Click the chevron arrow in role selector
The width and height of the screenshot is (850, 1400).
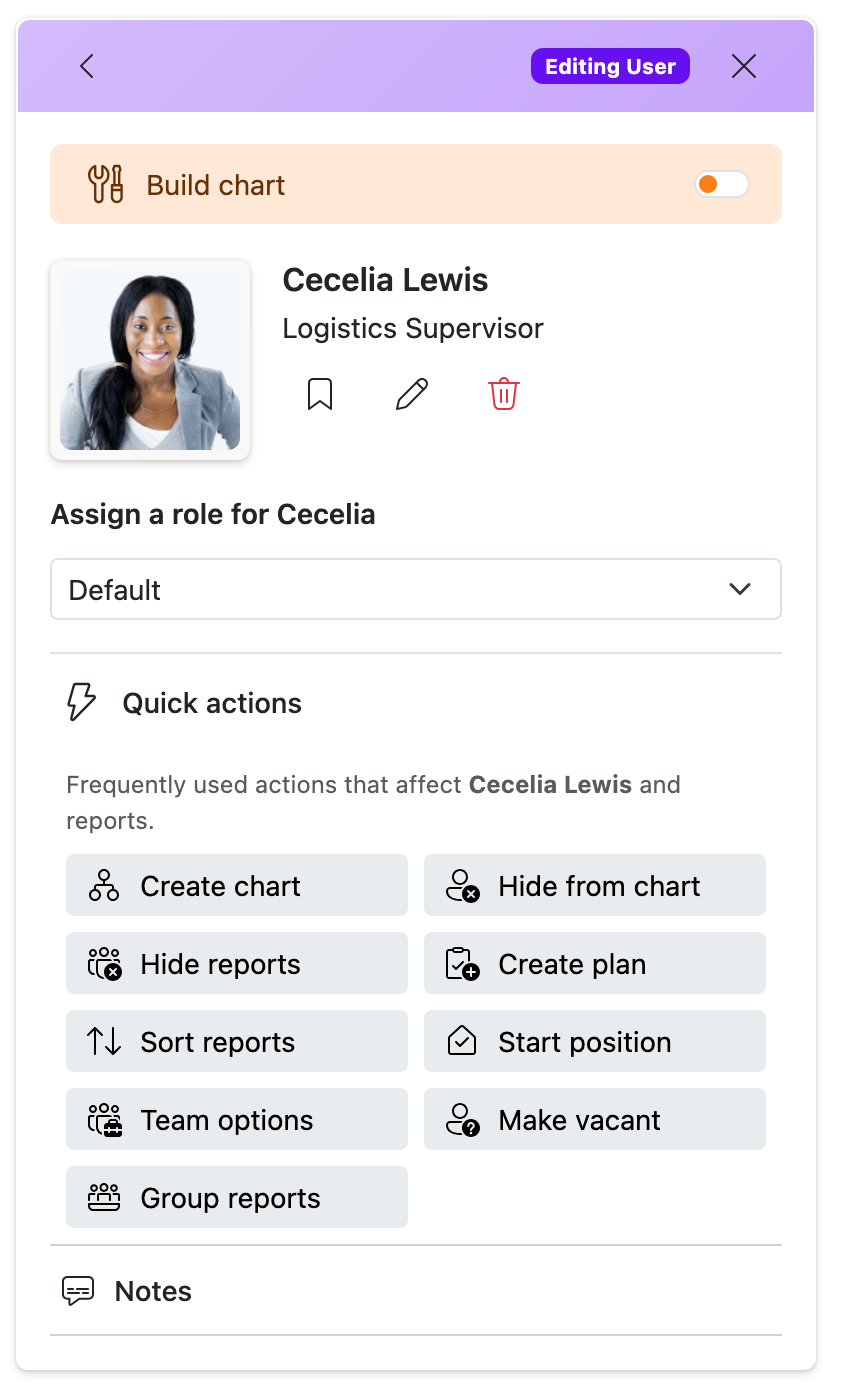point(740,589)
